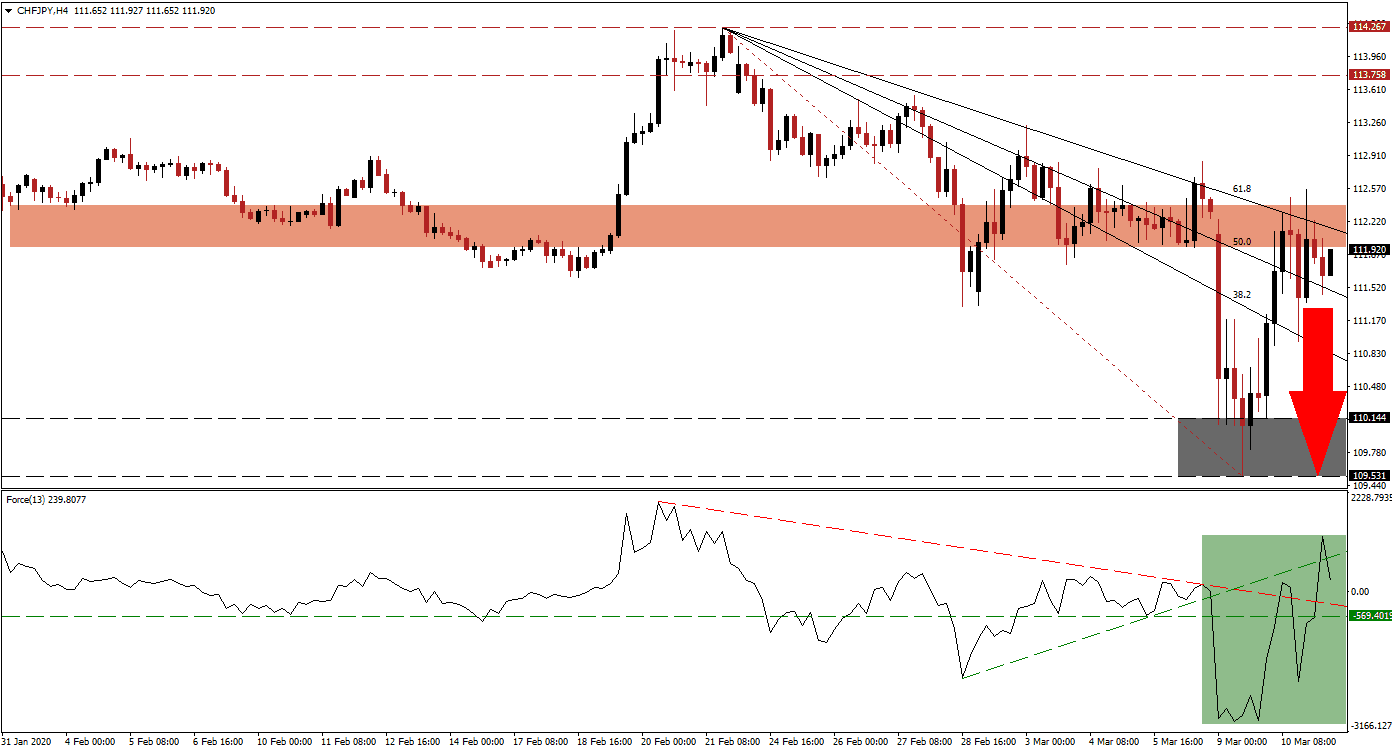Click the 14 Feb 00:00 time label
Screen dimensions: 1392x753
coord(476,743)
